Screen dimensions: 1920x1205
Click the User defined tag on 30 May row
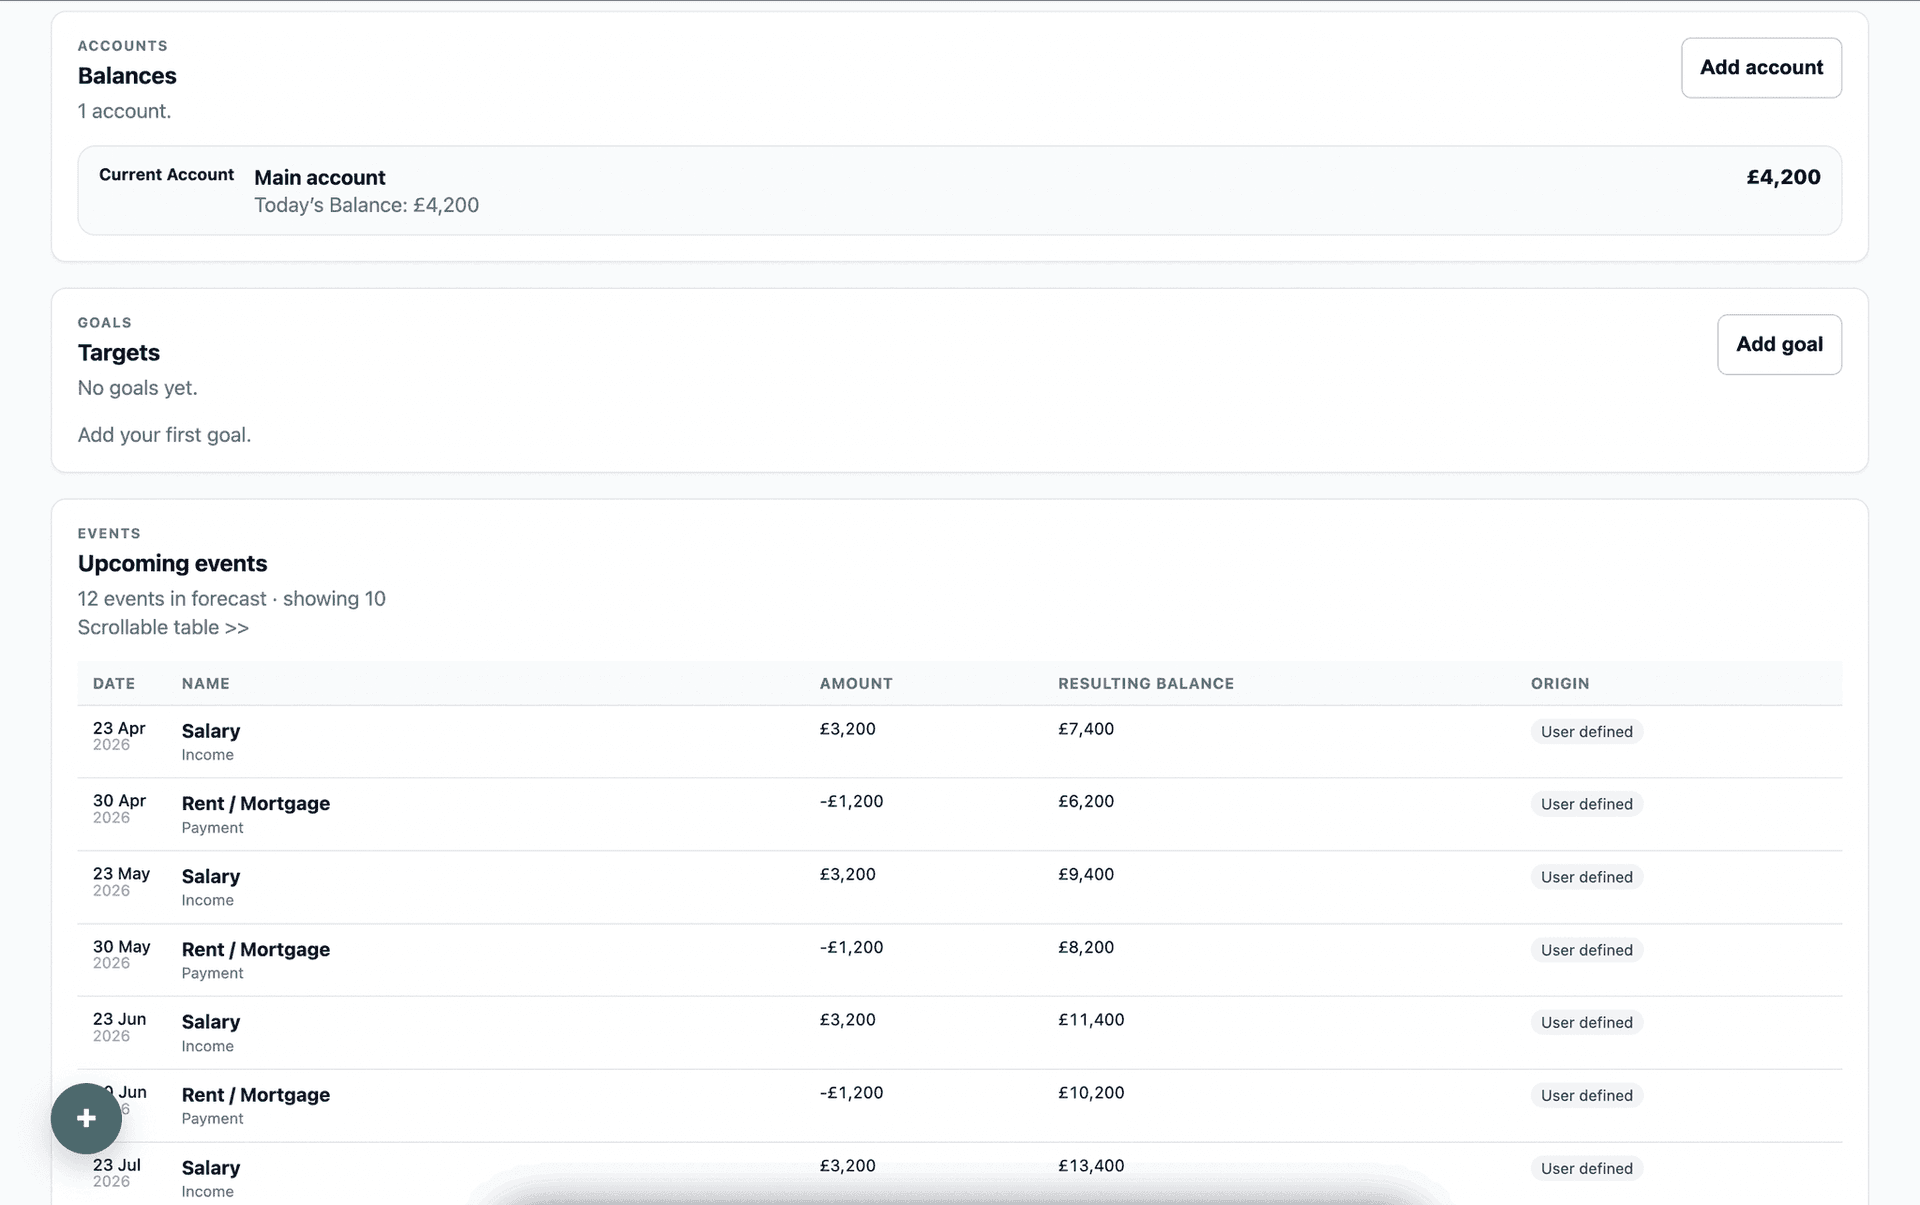[1586, 950]
